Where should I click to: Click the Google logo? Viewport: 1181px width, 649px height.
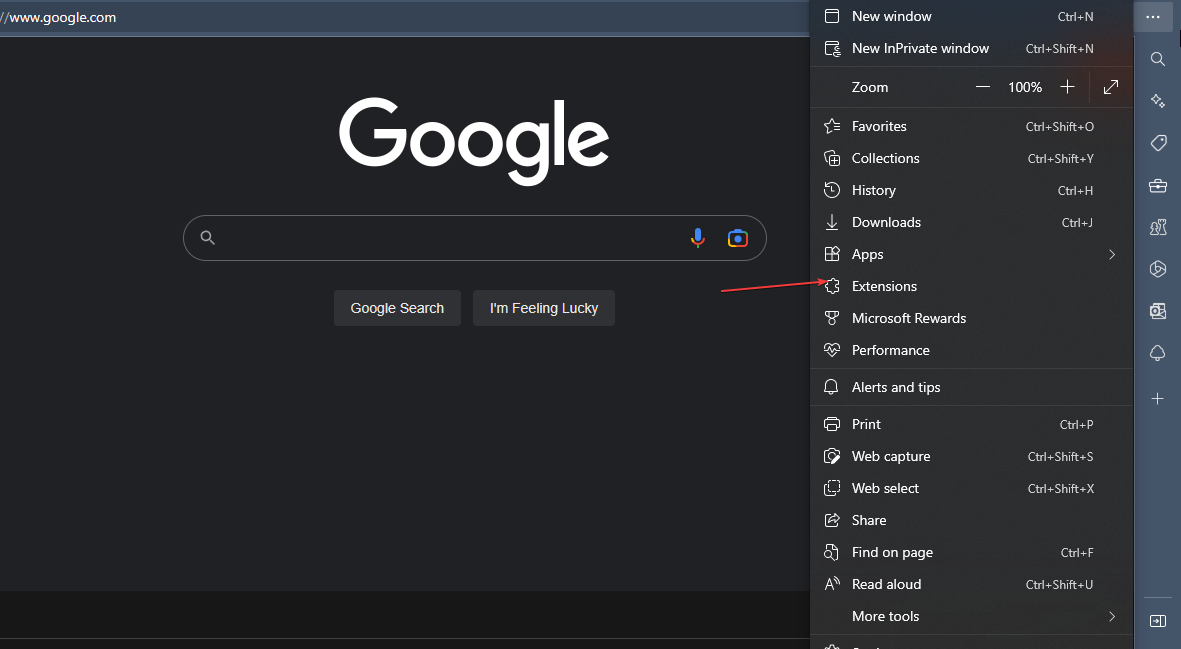click(x=474, y=141)
